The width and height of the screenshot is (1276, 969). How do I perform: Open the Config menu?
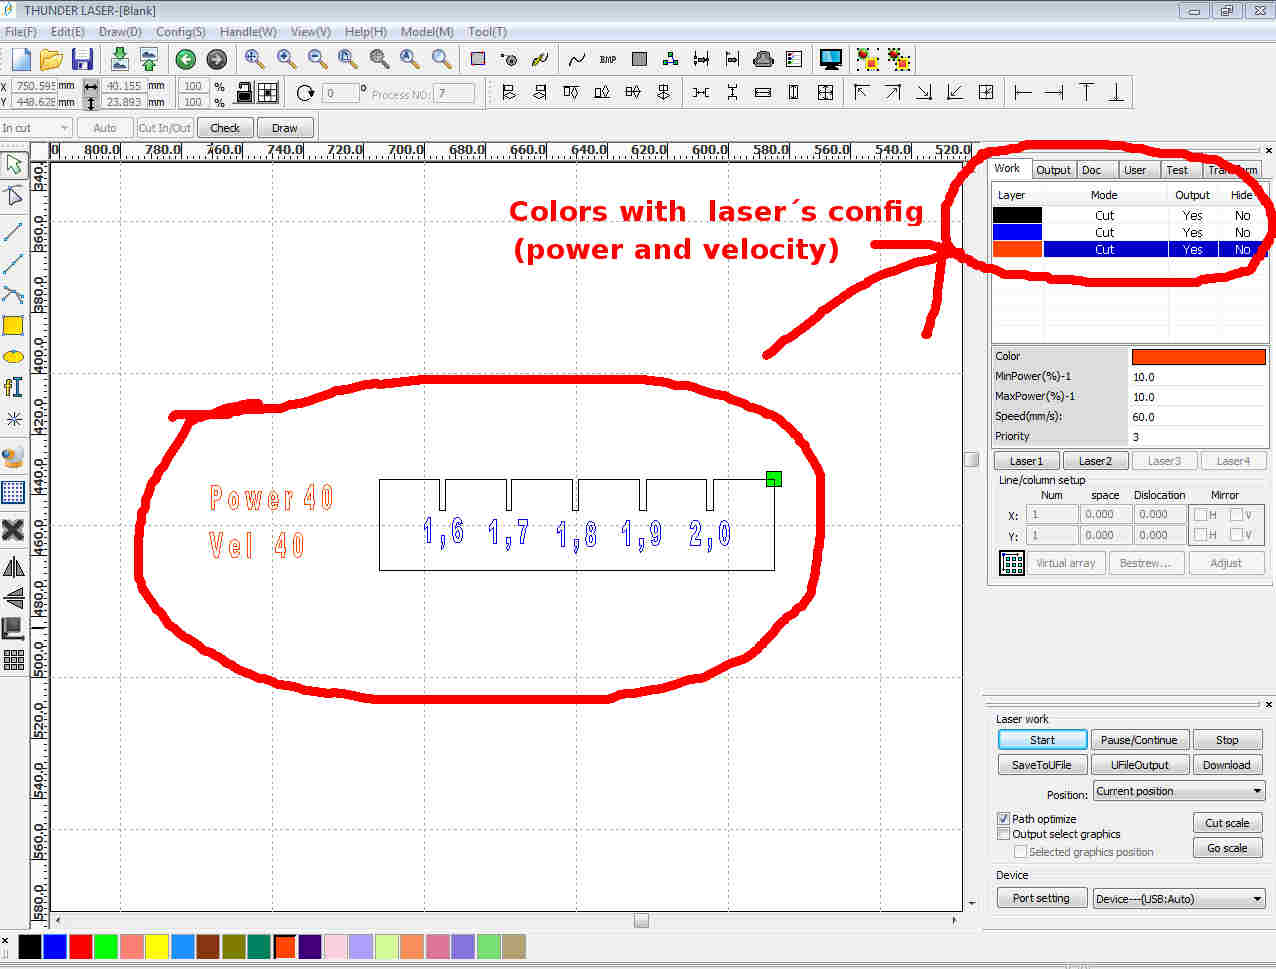coord(181,32)
